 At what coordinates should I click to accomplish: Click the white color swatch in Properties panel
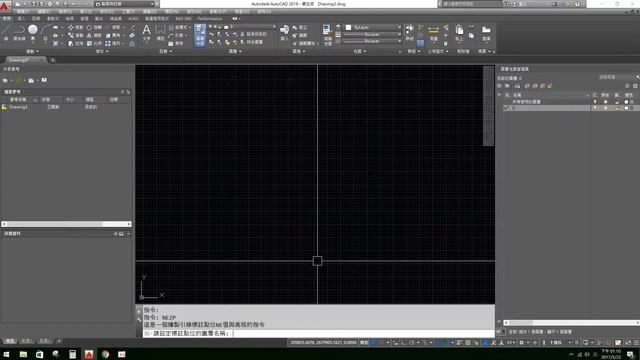tap(349, 27)
